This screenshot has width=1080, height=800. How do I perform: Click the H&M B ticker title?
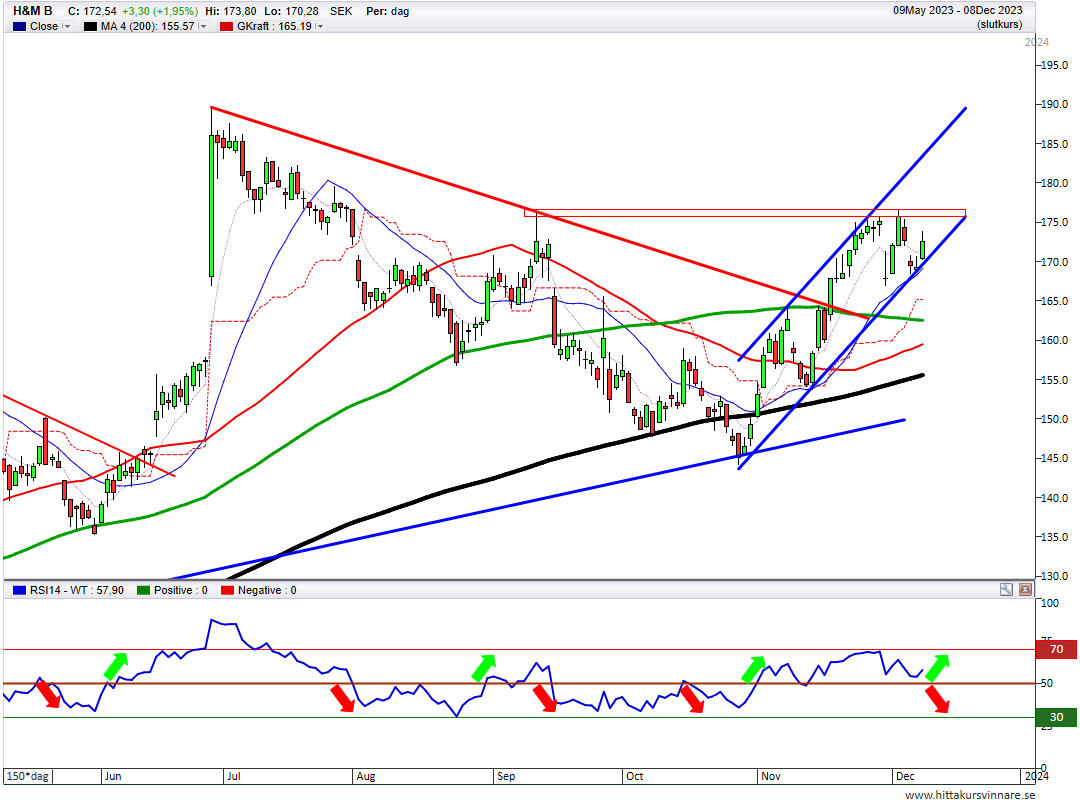coord(32,11)
